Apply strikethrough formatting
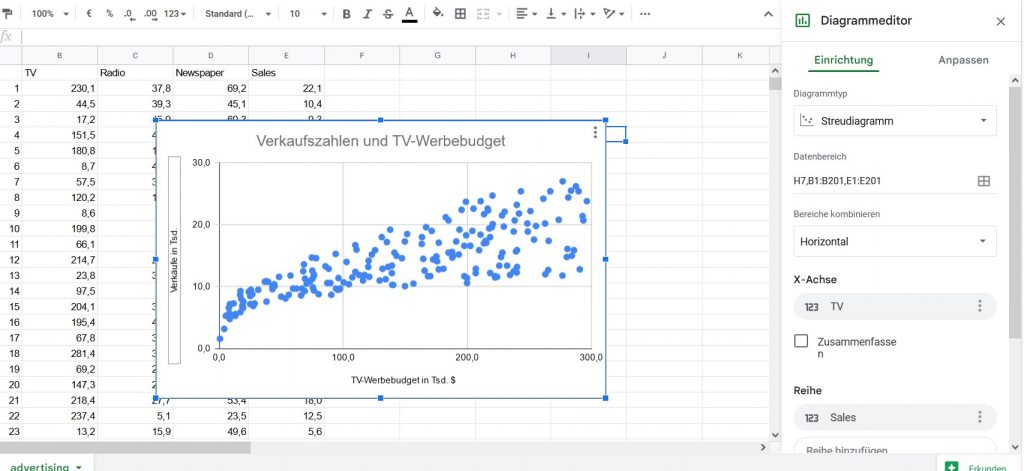1024x471 pixels. [x=388, y=14]
